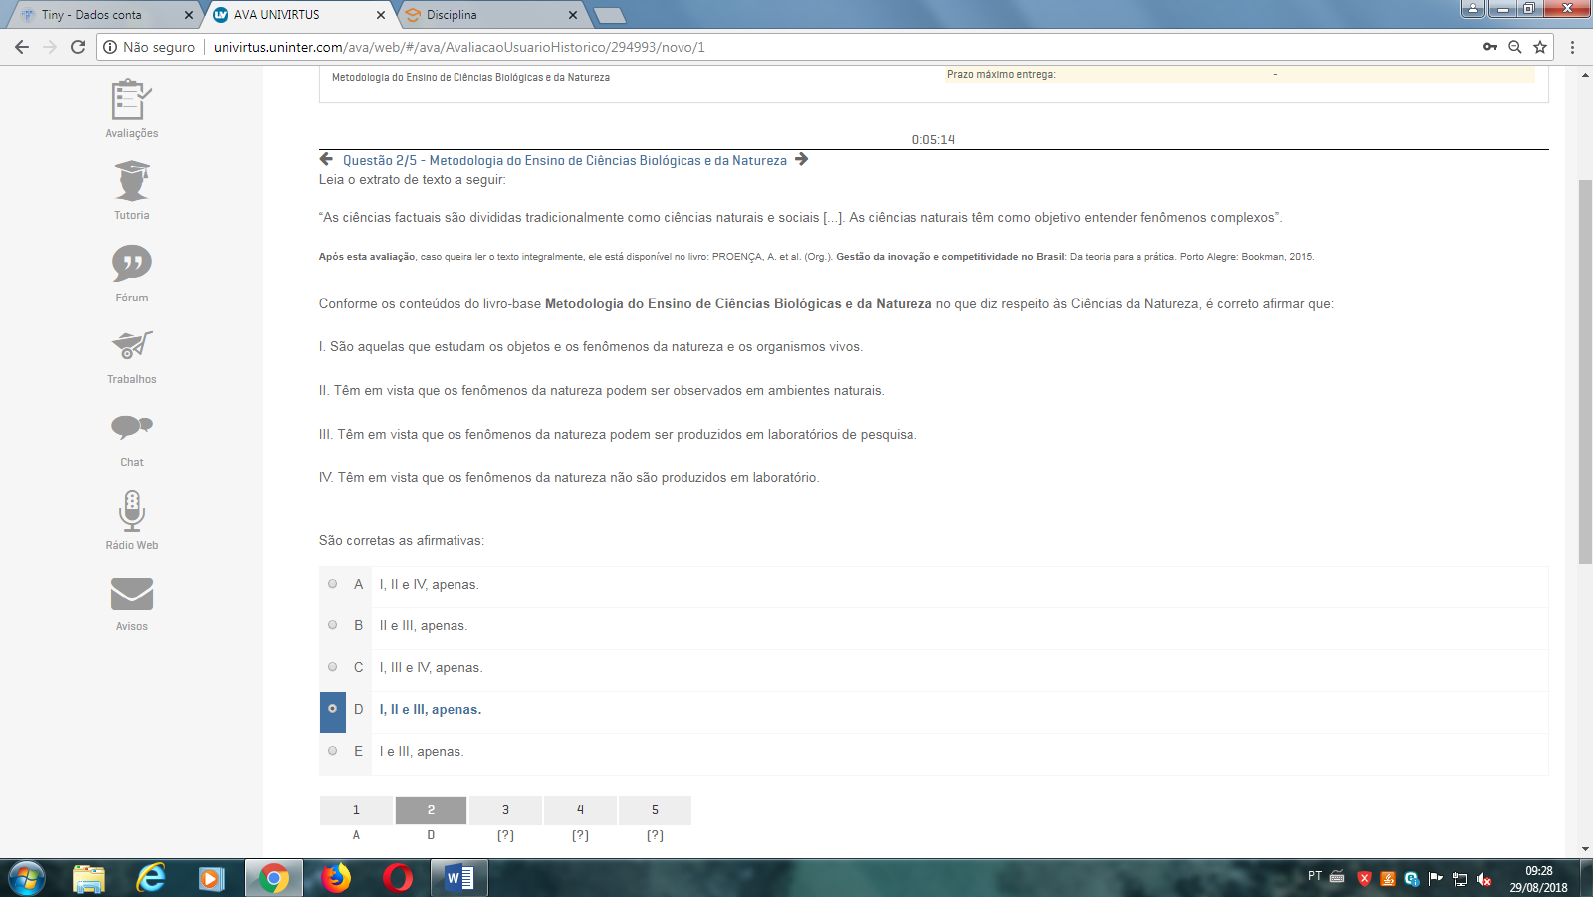Viewport: 1593px width, 897px height.
Task: Open the Chrome three-dot menu
Action: [1572, 47]
